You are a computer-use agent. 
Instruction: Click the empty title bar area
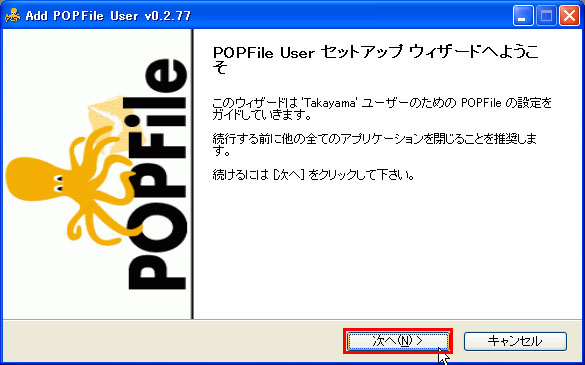point(351,16)
